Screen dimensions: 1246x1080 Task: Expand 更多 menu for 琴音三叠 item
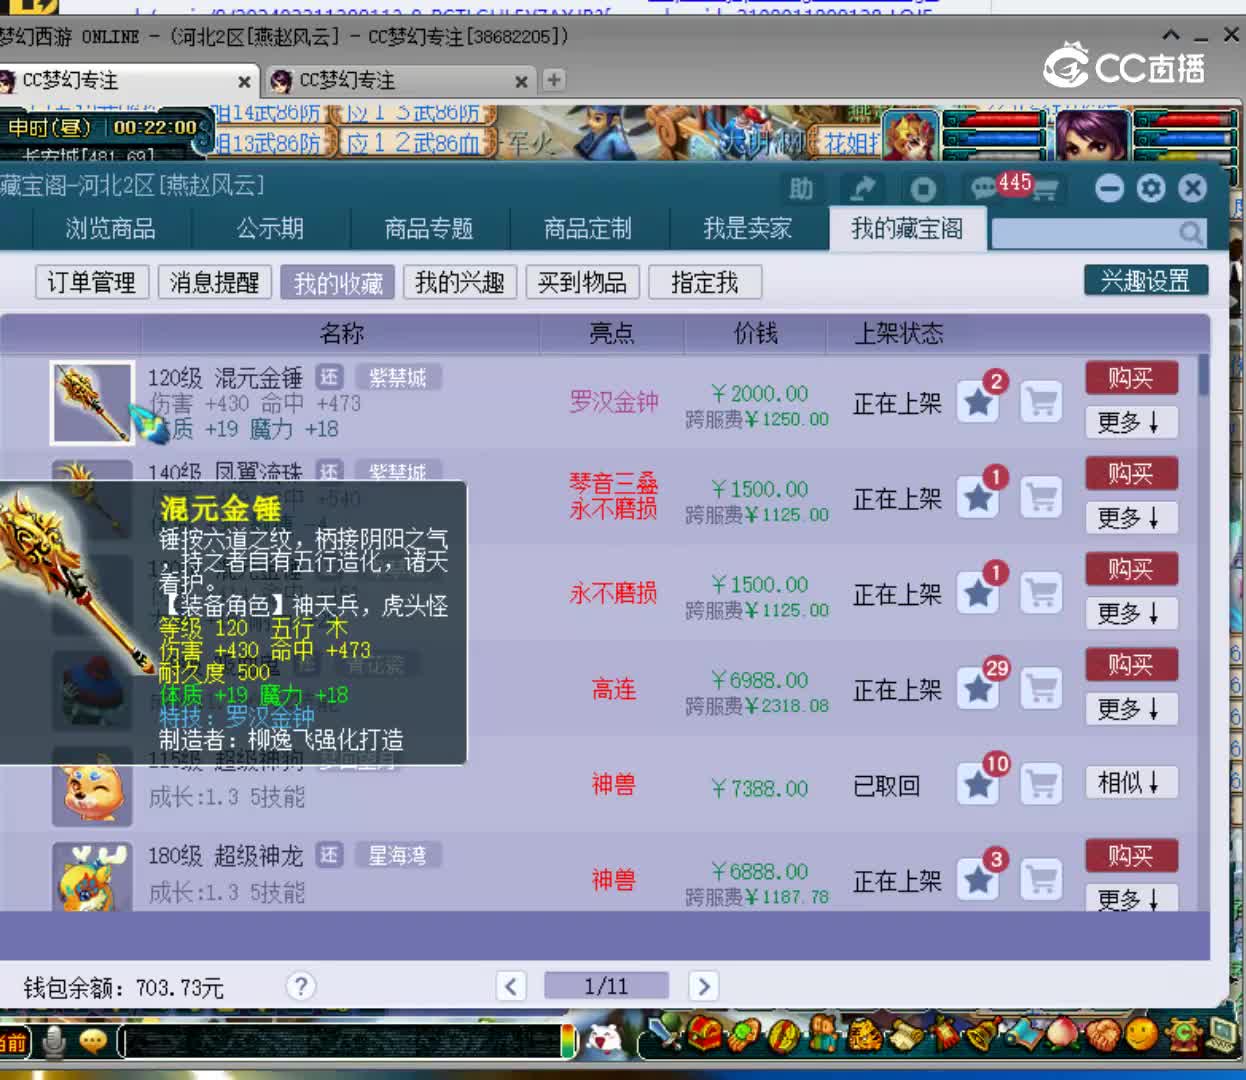(x=1131, y=517)
